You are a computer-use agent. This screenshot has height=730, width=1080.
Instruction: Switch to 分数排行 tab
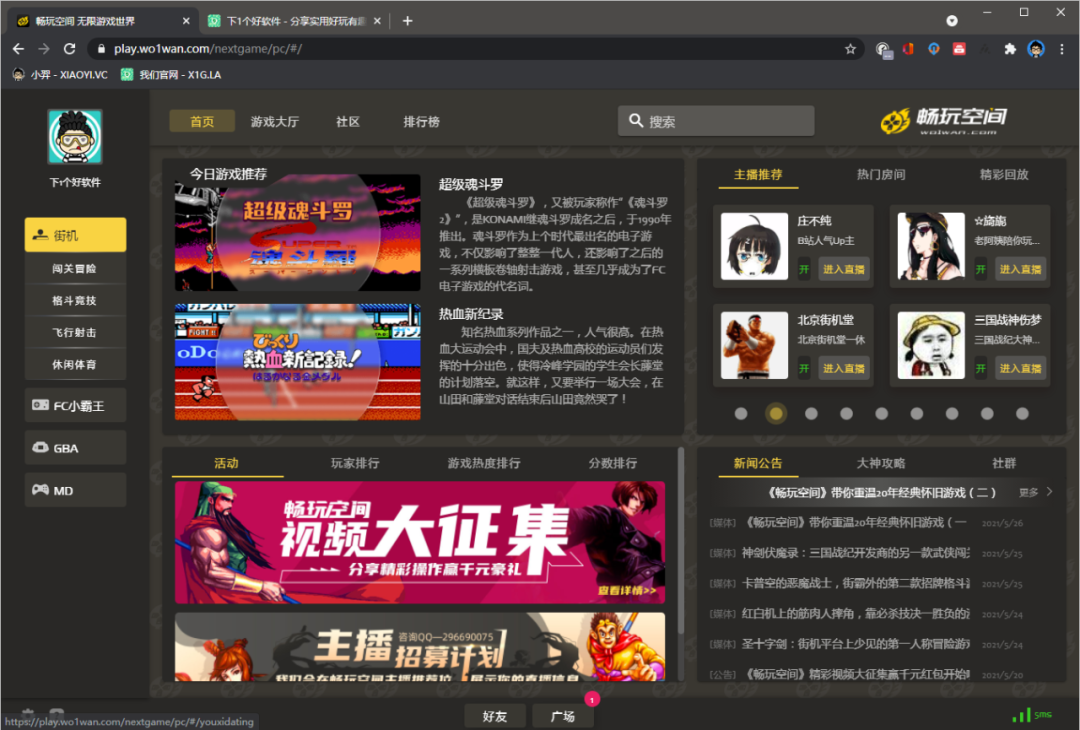pos(612,463)
